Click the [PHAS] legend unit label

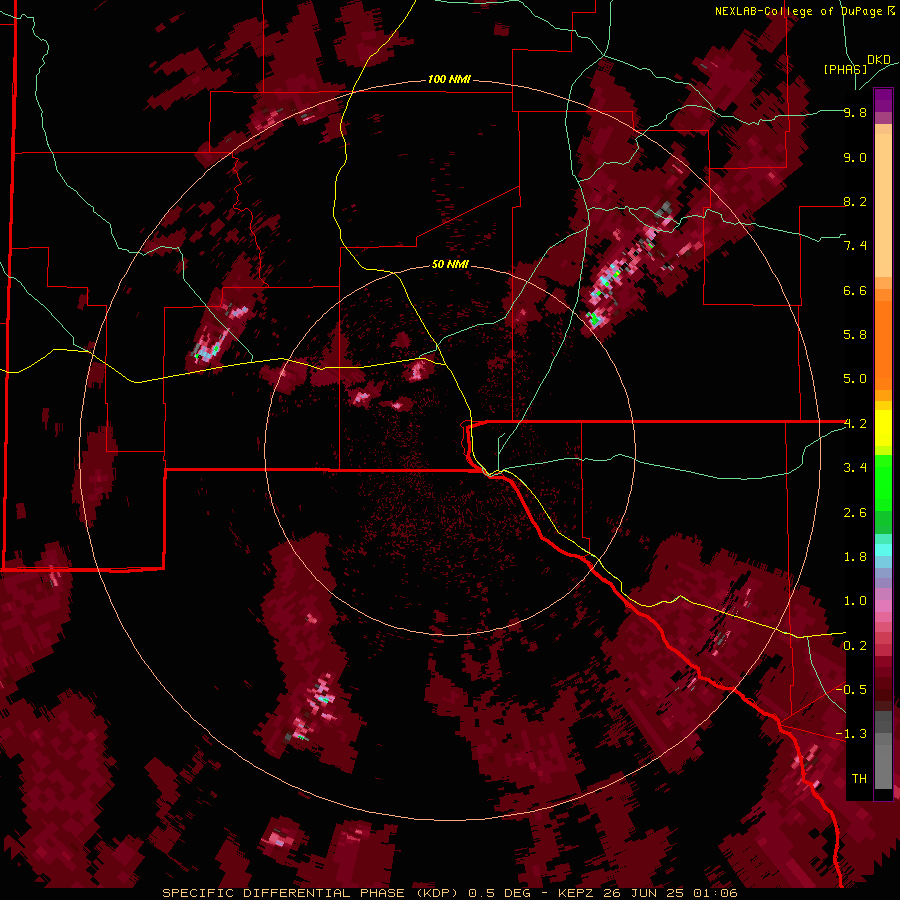tap(845, 69)
